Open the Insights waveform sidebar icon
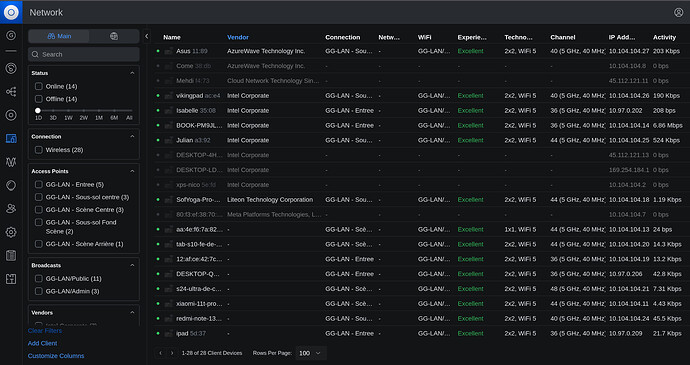Screen dimensions: 690x365 click(11, 162)
